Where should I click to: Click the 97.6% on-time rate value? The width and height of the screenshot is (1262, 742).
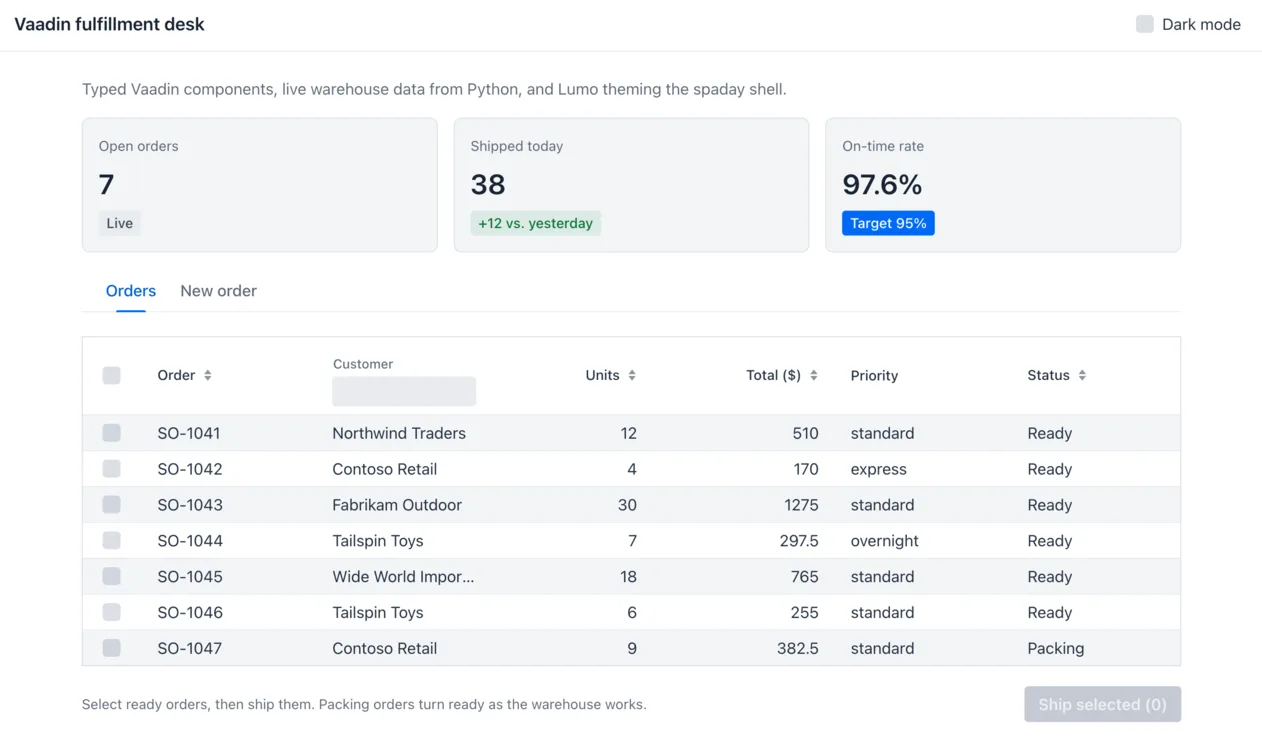[882, 184]
